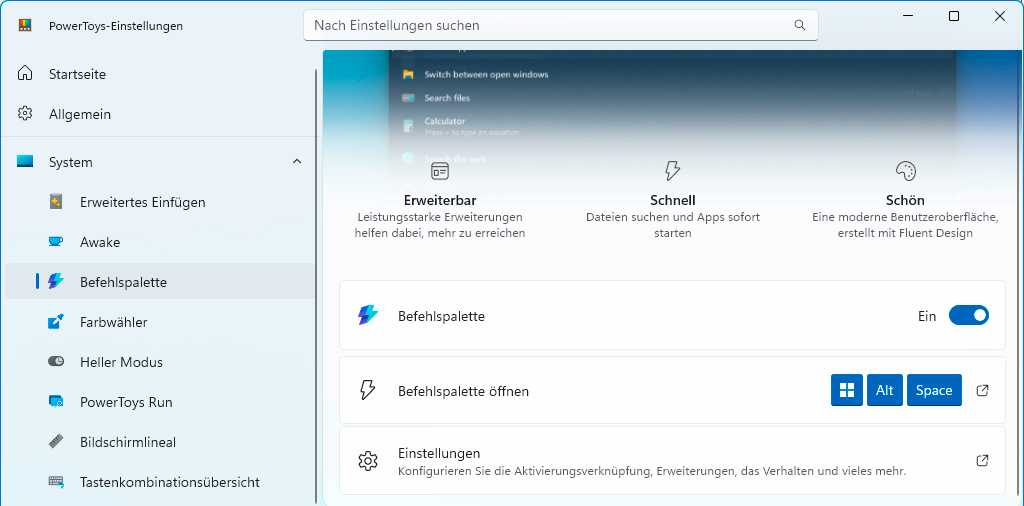
Task: Collapse the System section chevron
Action: pos(297,161)
